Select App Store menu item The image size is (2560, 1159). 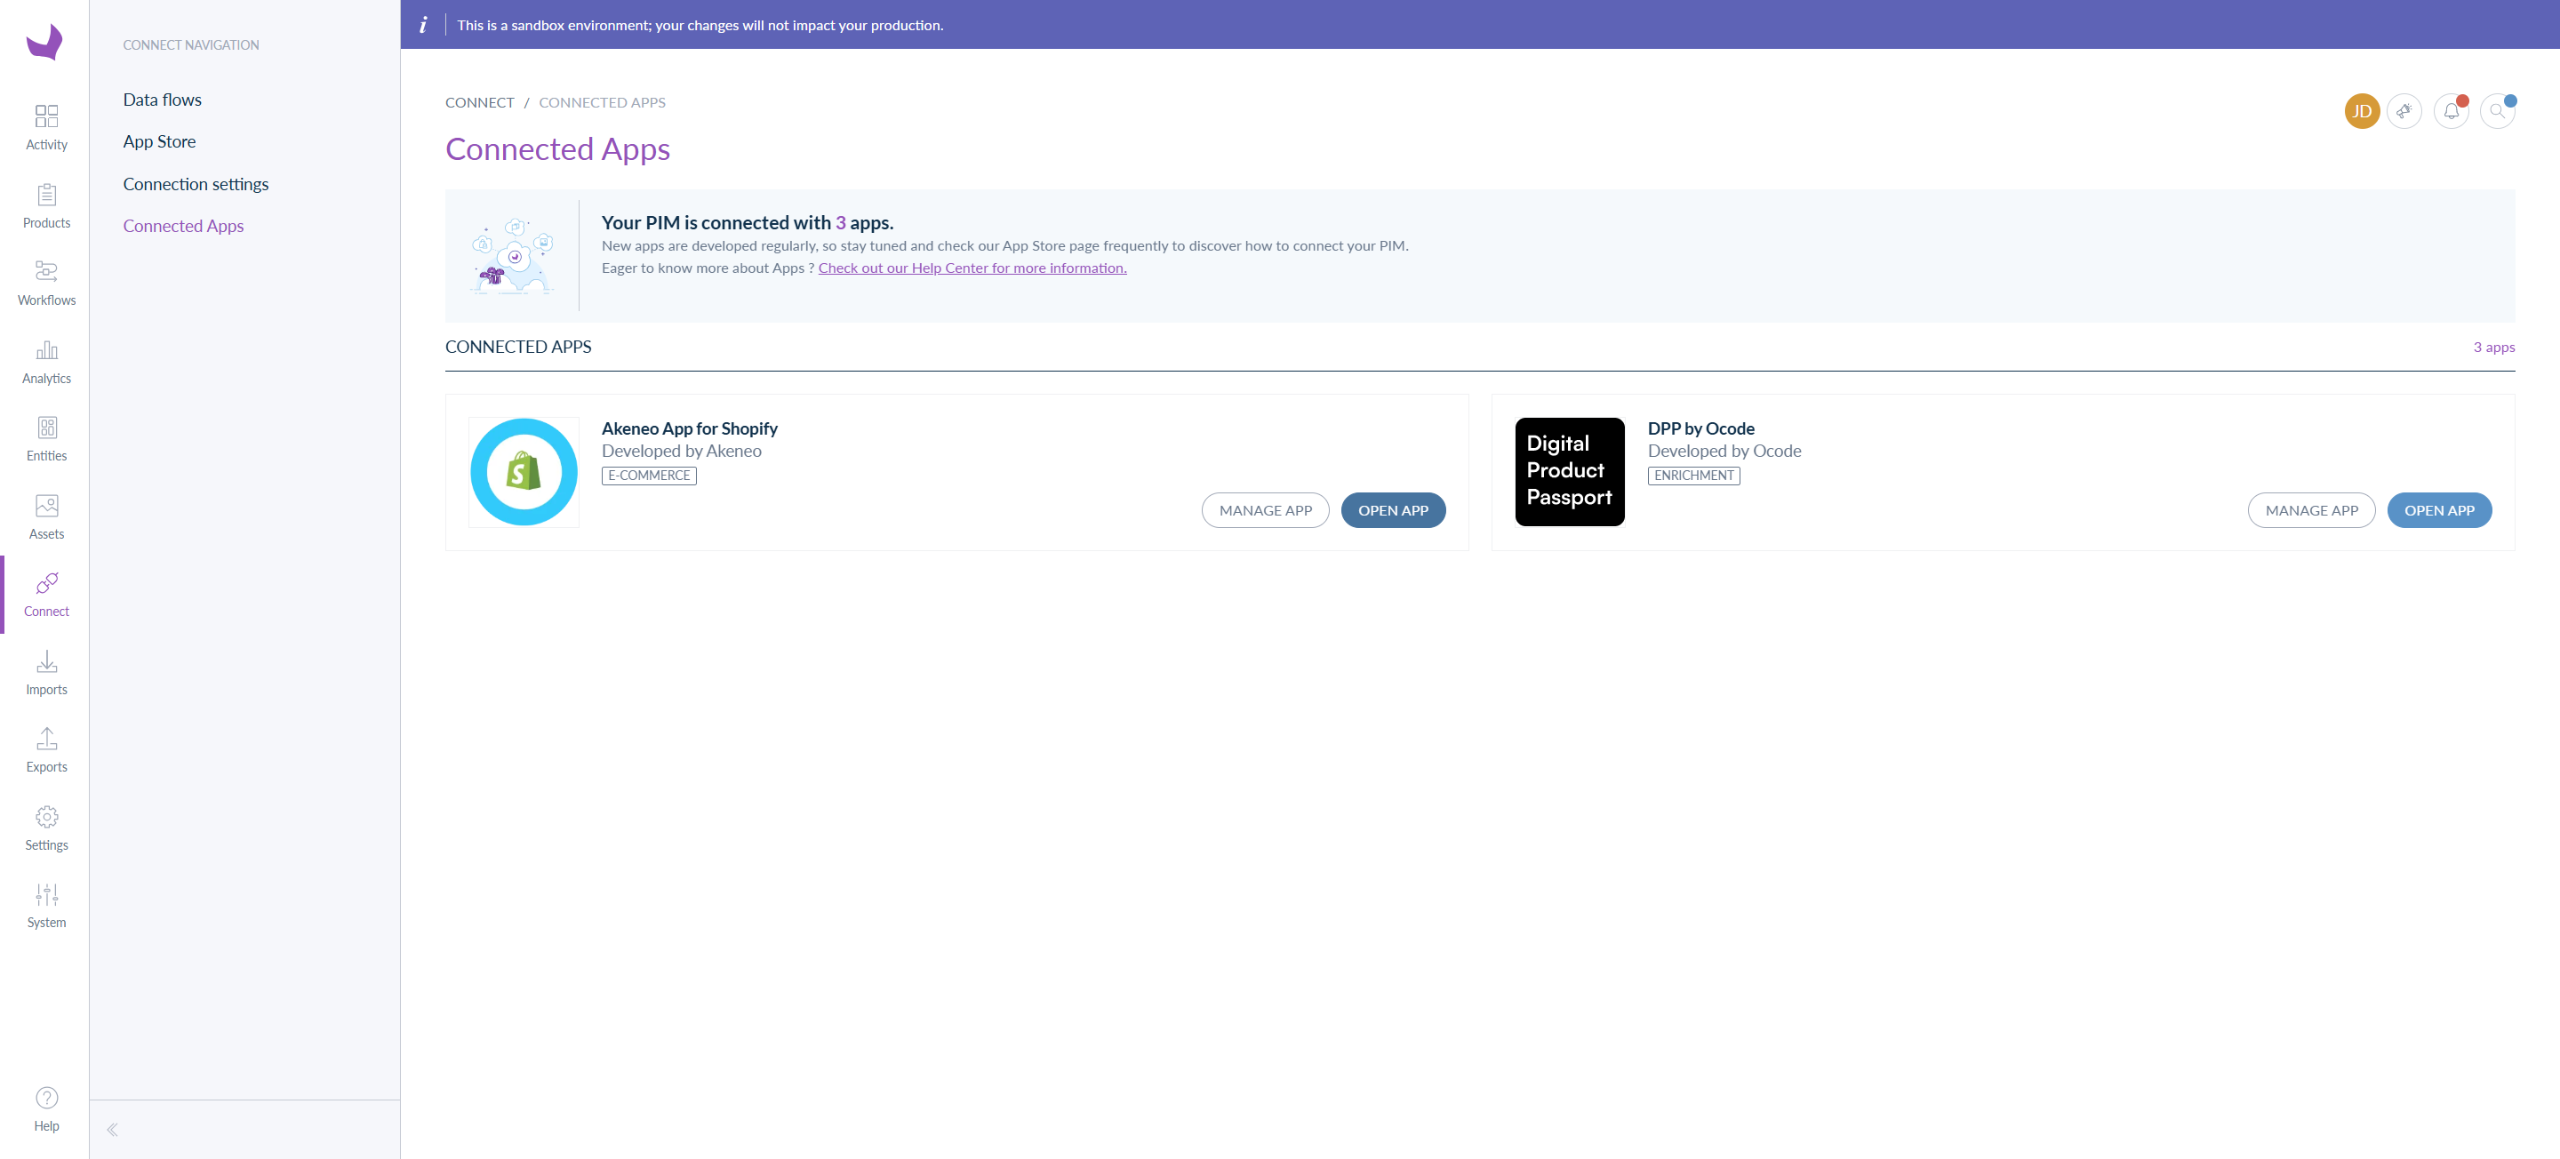tap(159, 142)
